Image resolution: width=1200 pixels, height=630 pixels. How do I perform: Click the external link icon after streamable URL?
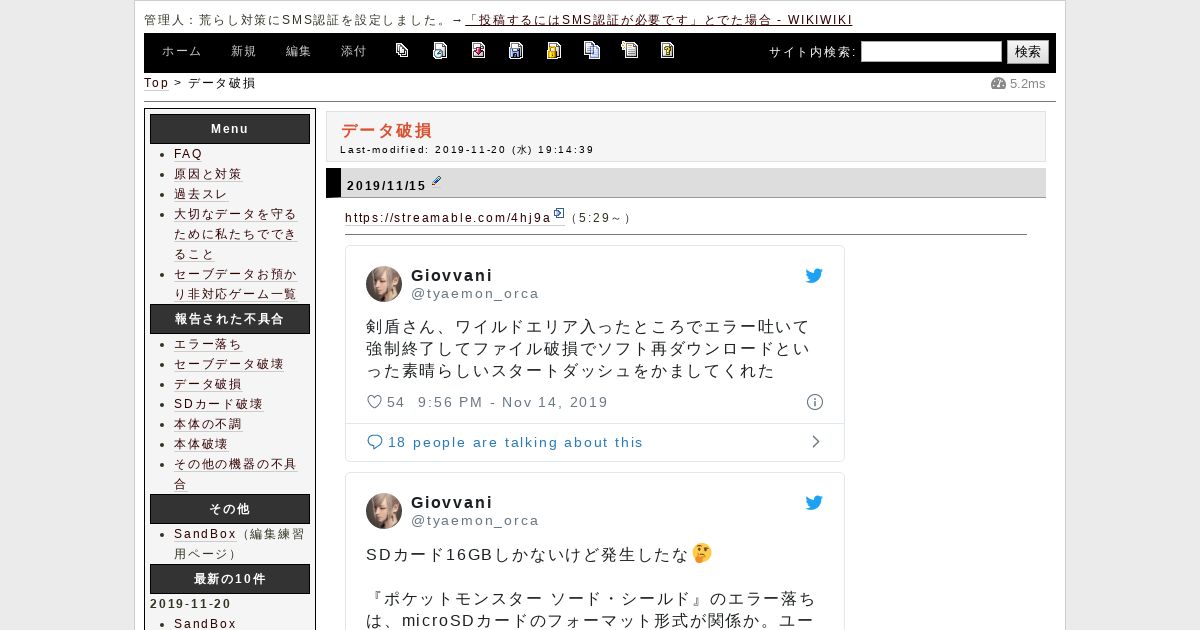(559, 213)
